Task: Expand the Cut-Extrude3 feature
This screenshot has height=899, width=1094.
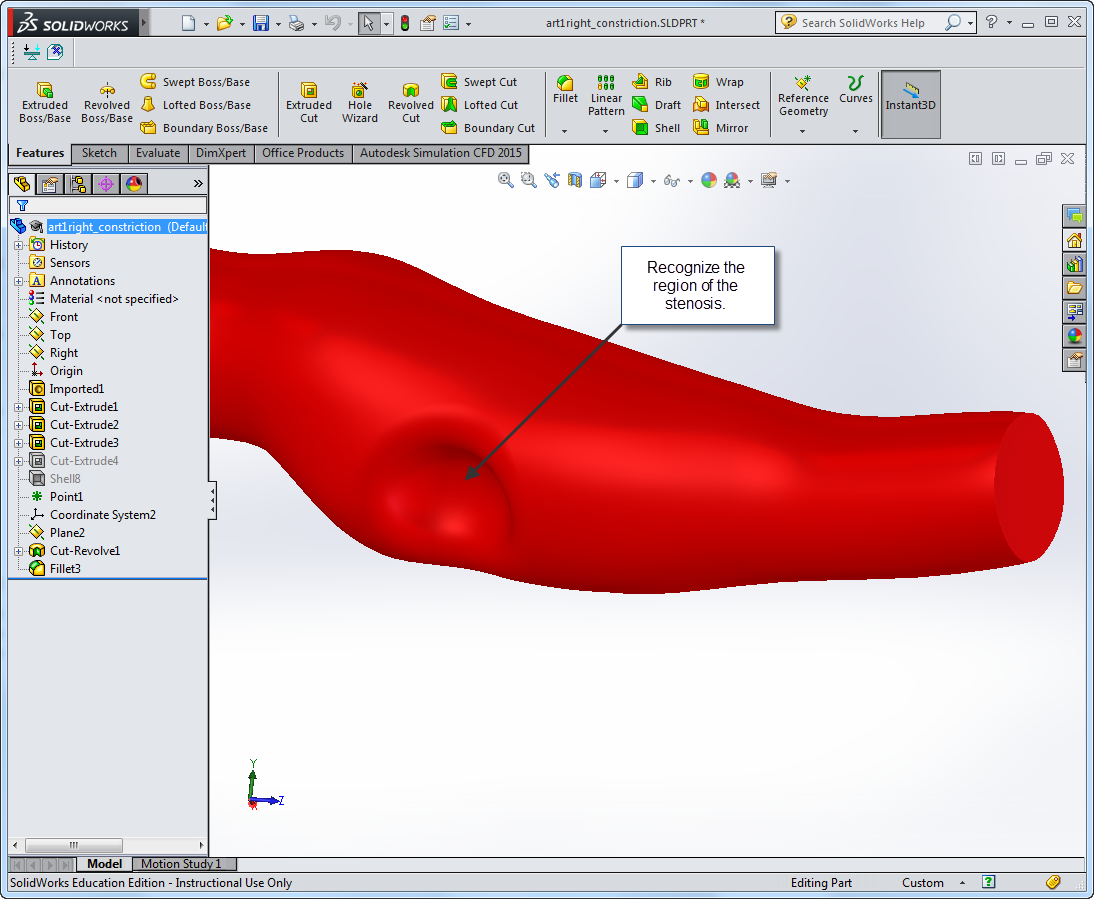Action: (x=18, y=444)
